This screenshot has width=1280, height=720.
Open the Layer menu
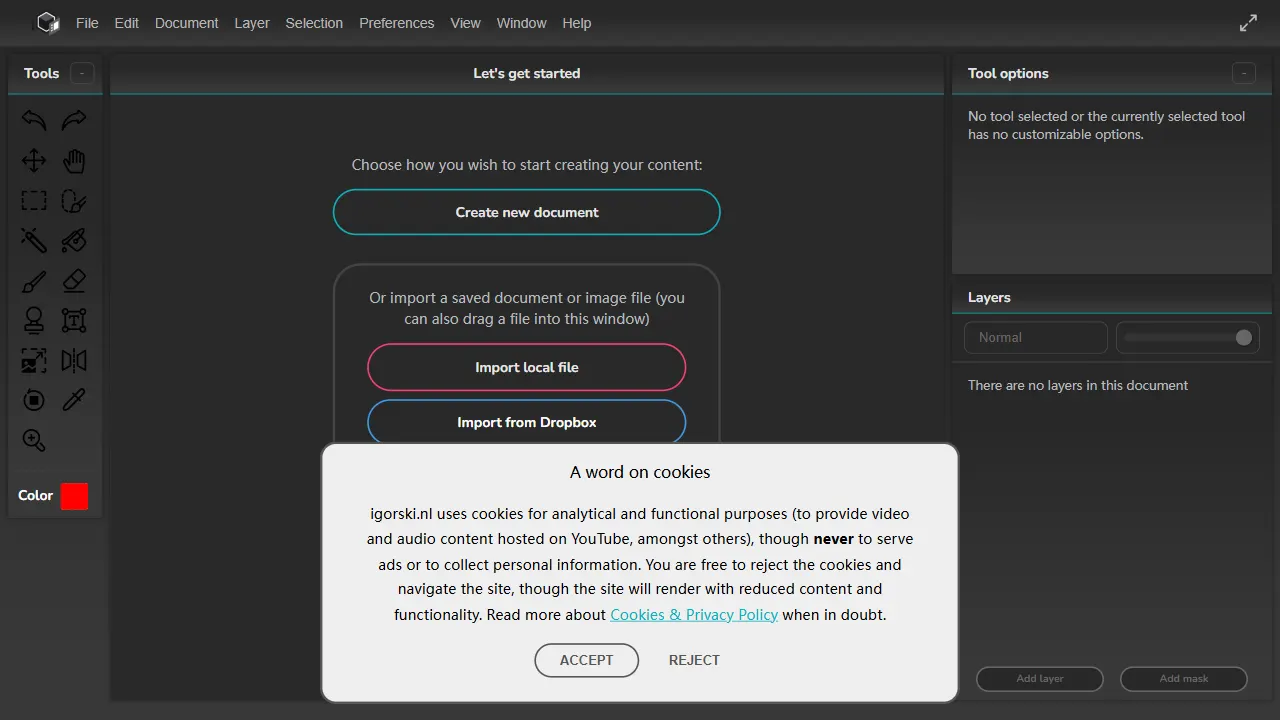[x=252, y=23]
